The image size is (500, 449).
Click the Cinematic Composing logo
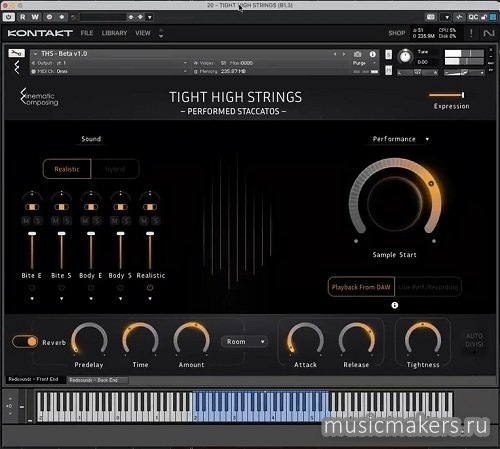pos(39,97)
